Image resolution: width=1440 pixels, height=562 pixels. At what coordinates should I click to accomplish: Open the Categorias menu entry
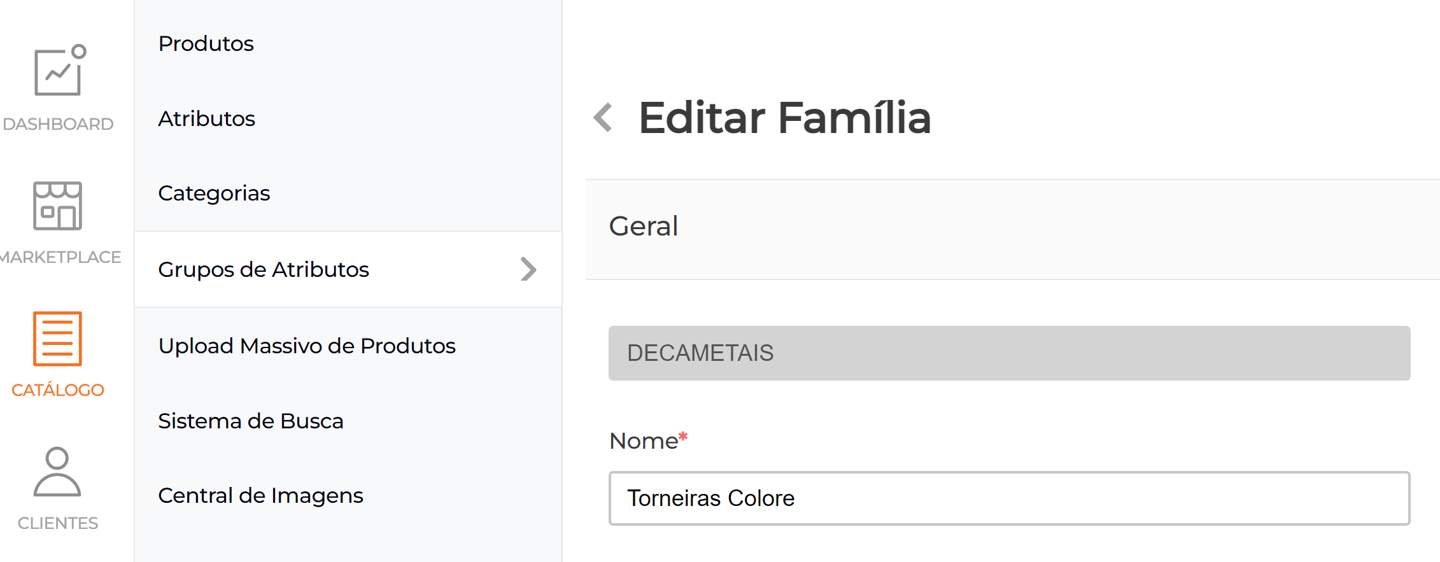click(214, 194)
